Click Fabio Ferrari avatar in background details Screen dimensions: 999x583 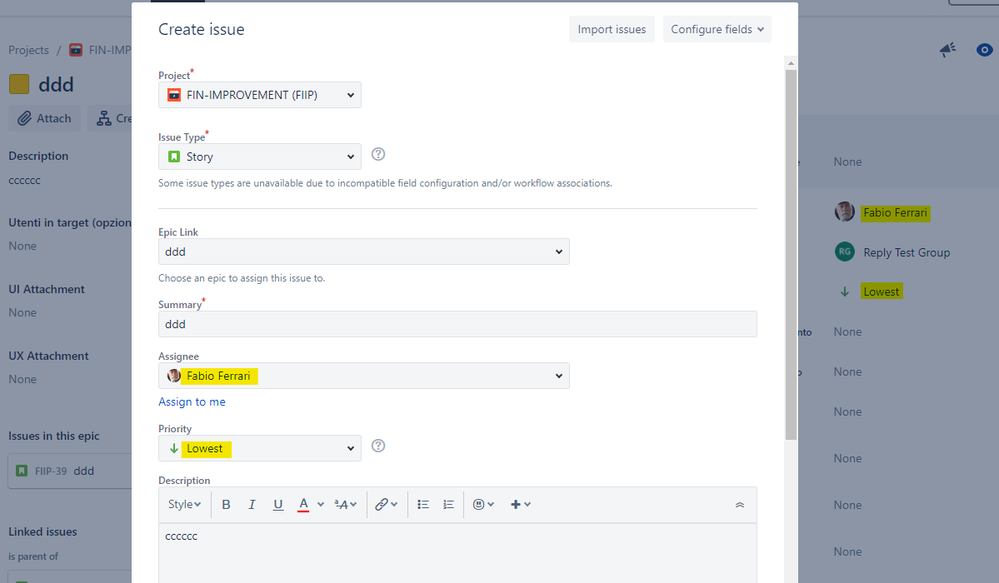click(845, 212)
